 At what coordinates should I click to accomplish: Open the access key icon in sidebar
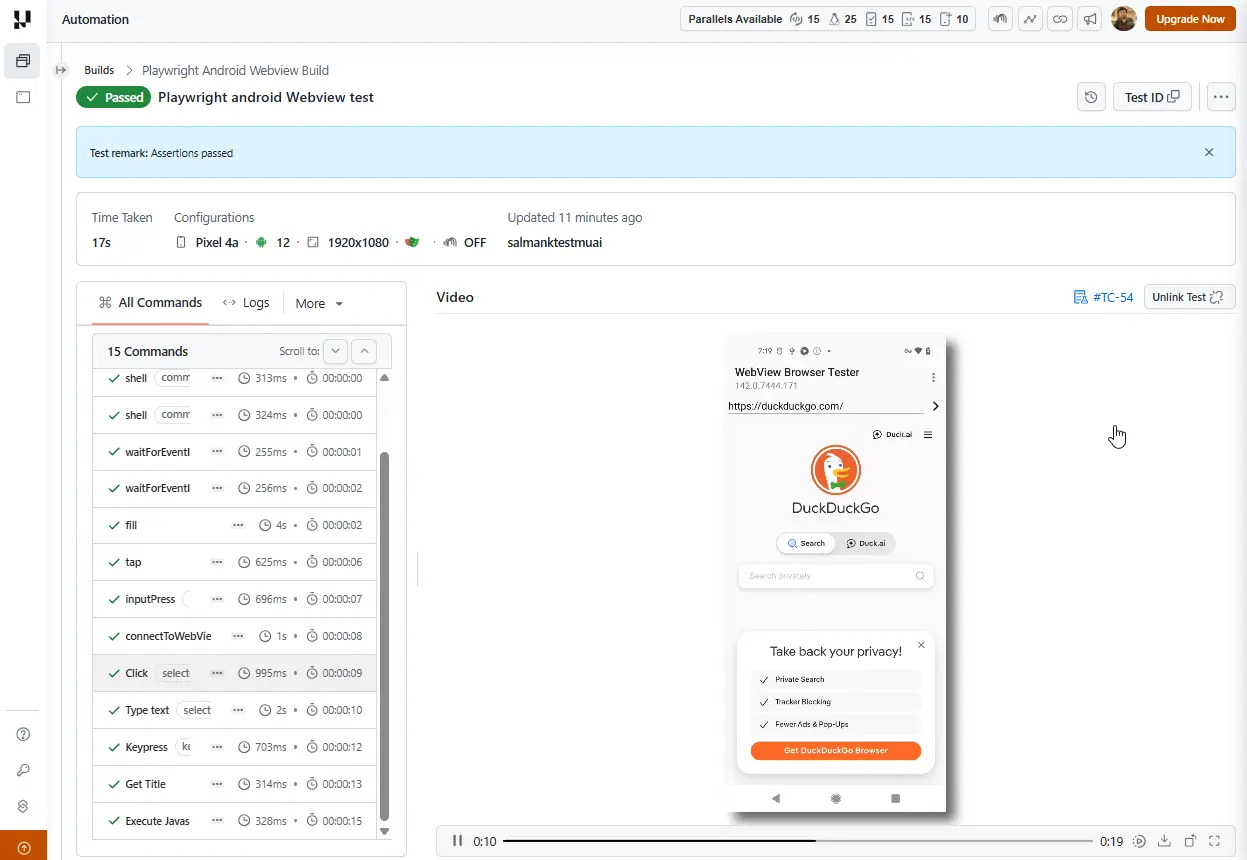pyautogui.click(x=23, y=770)
